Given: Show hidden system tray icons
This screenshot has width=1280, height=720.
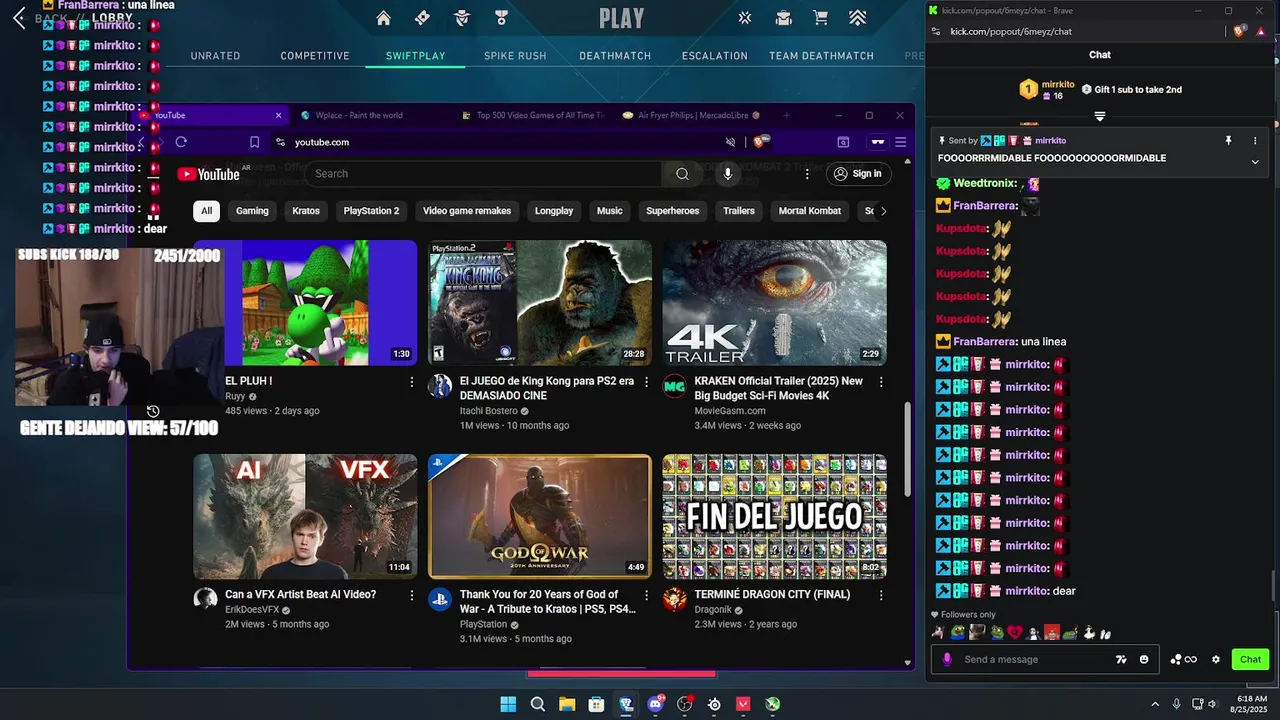Looking at the screenshot, I should click(1155, 704).
